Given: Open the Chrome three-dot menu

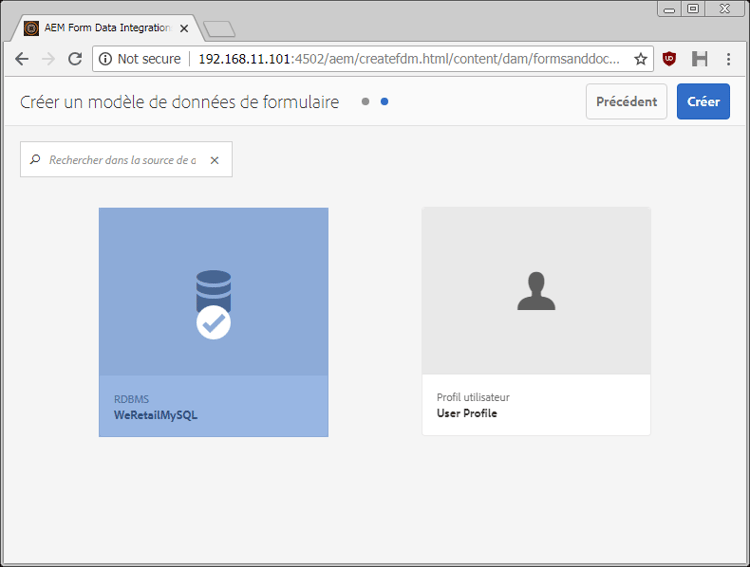Looking at the screenshot, I should (728, 59).
